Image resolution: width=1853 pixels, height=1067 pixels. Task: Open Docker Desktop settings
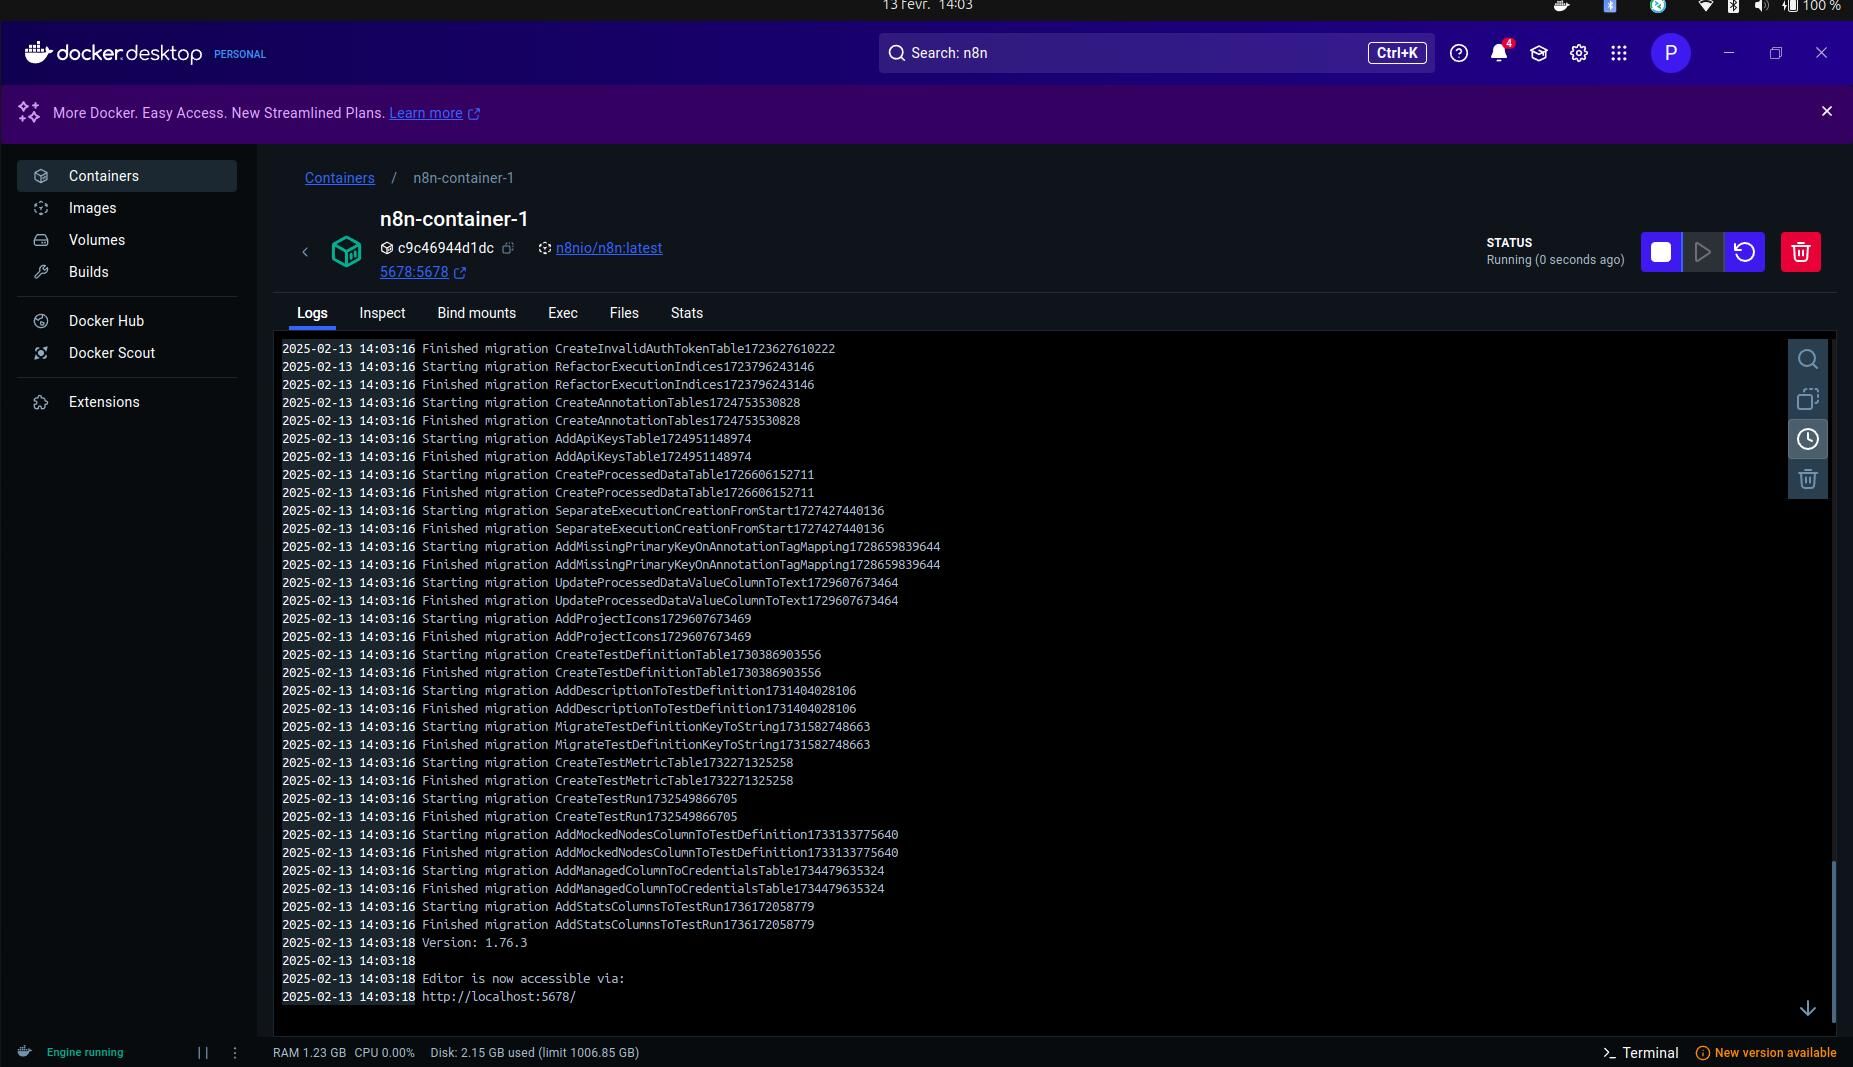coord(1578,53)
